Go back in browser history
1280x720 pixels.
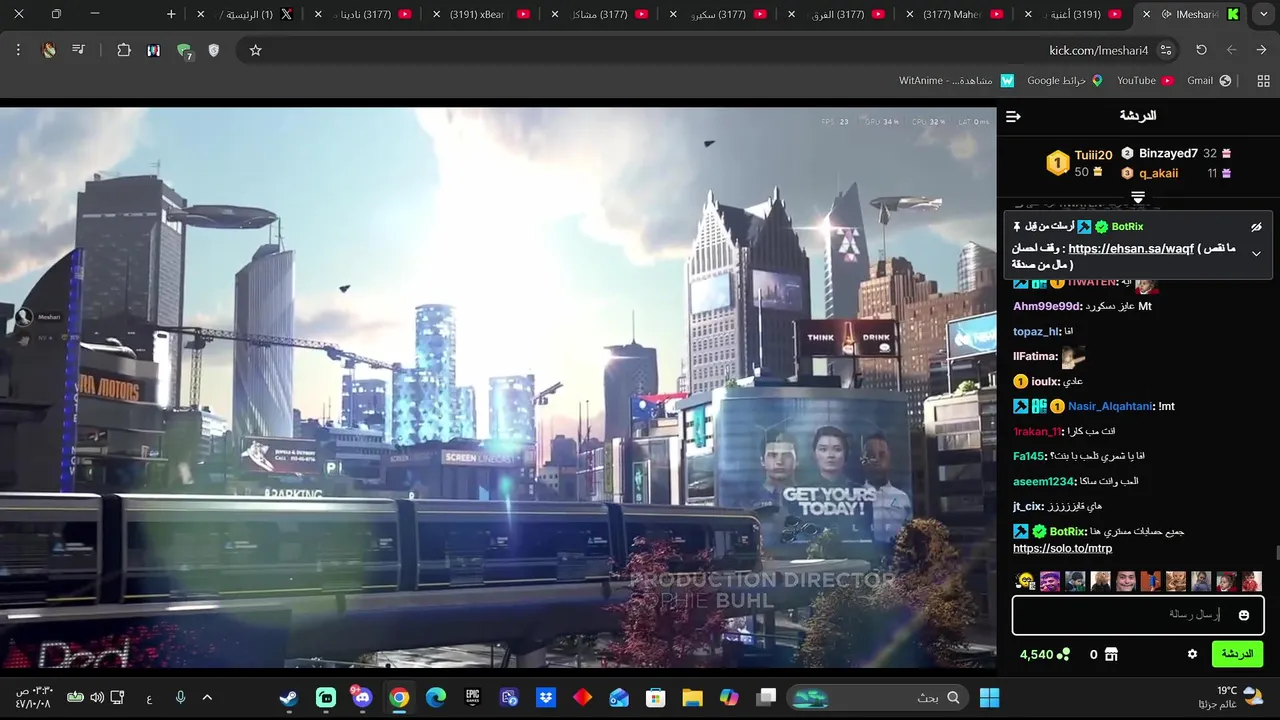click(1260, 50)
